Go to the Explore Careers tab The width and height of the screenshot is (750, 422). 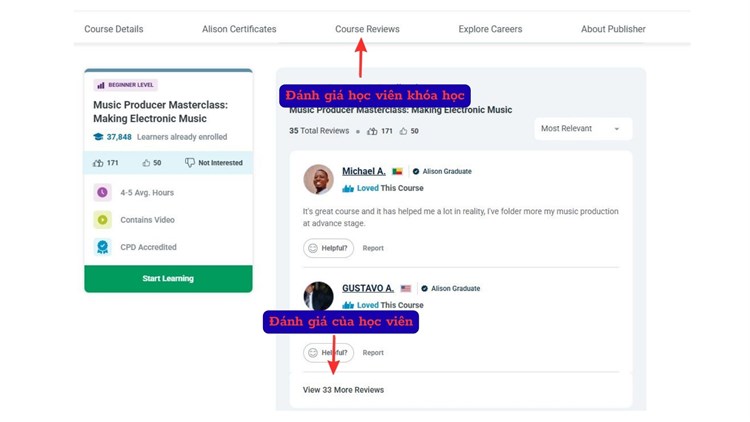(490, 29)
